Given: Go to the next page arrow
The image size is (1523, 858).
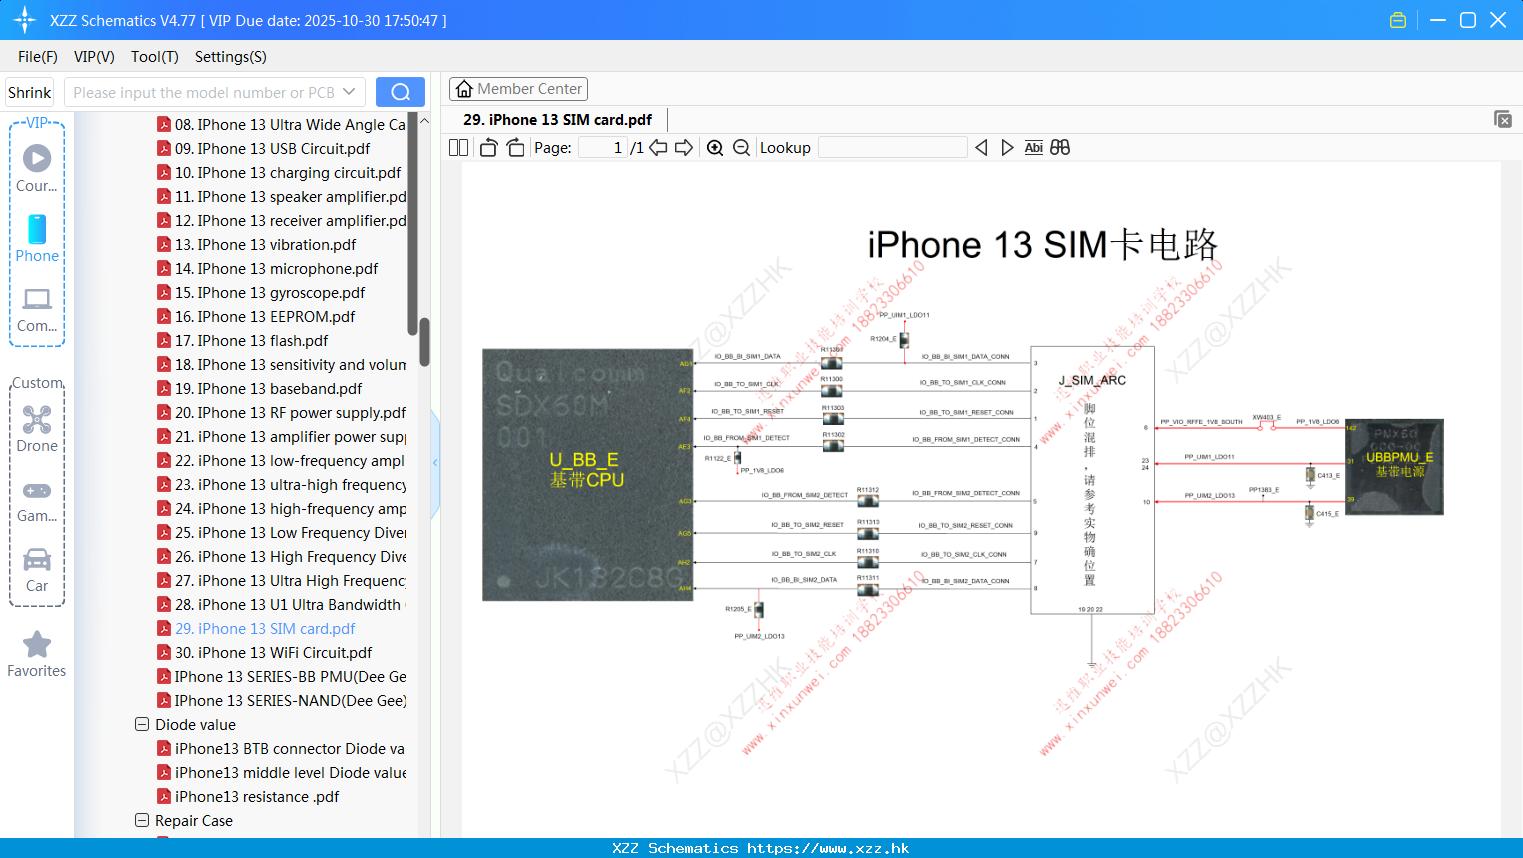Looking at the screenshot, I should [684, 148].
